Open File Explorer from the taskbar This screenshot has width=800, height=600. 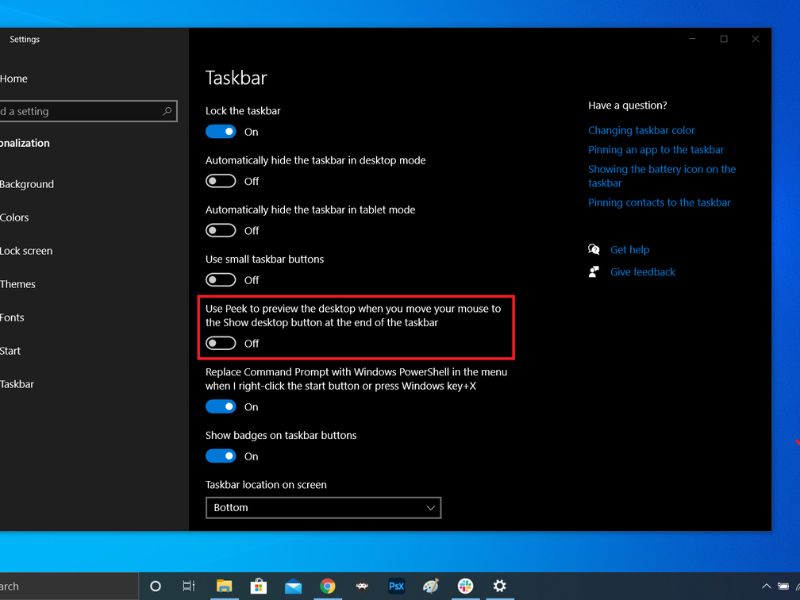[224, 586]
